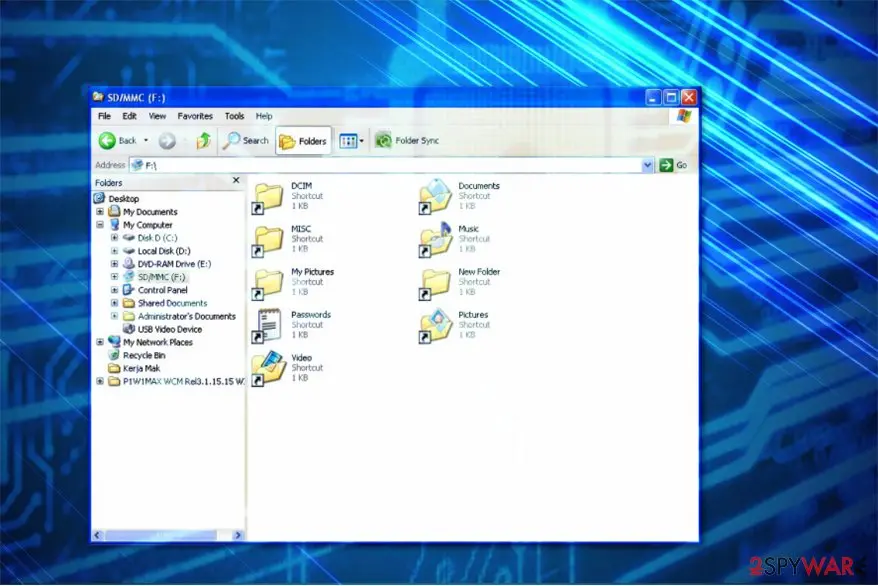Select Disk D (C:) drive icon
This screenshot has width=878, height=586.
coord(129,238)
